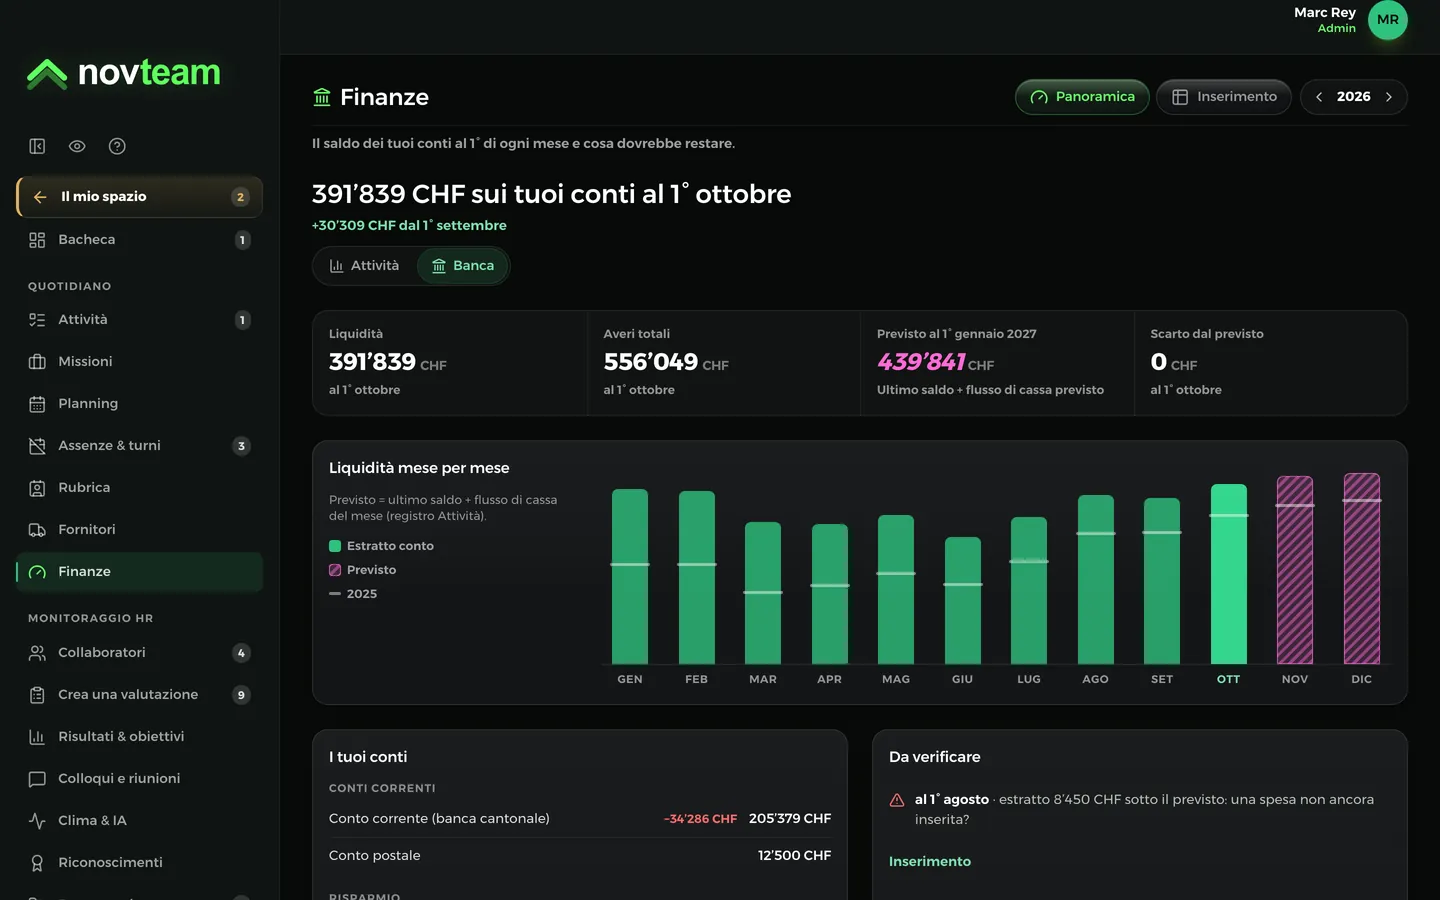
Task: Open Clima & IA pulse icon
Action: pyautogui.click(x=37, y=821)
